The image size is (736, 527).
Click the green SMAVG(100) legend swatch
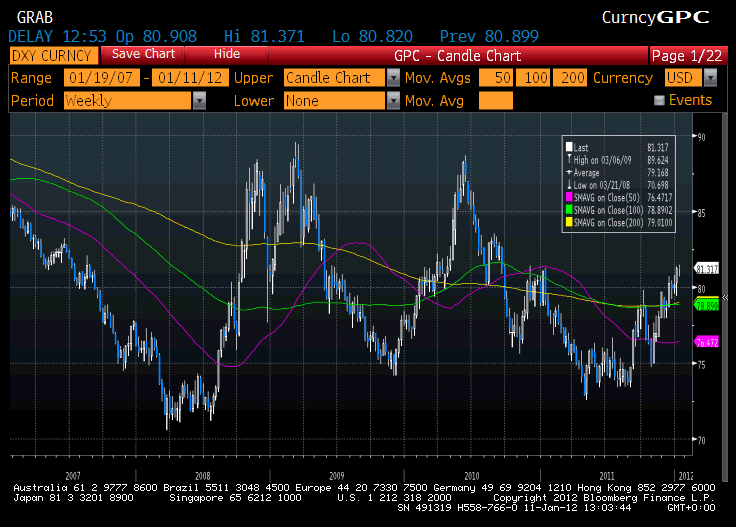(x=569, y=210)
